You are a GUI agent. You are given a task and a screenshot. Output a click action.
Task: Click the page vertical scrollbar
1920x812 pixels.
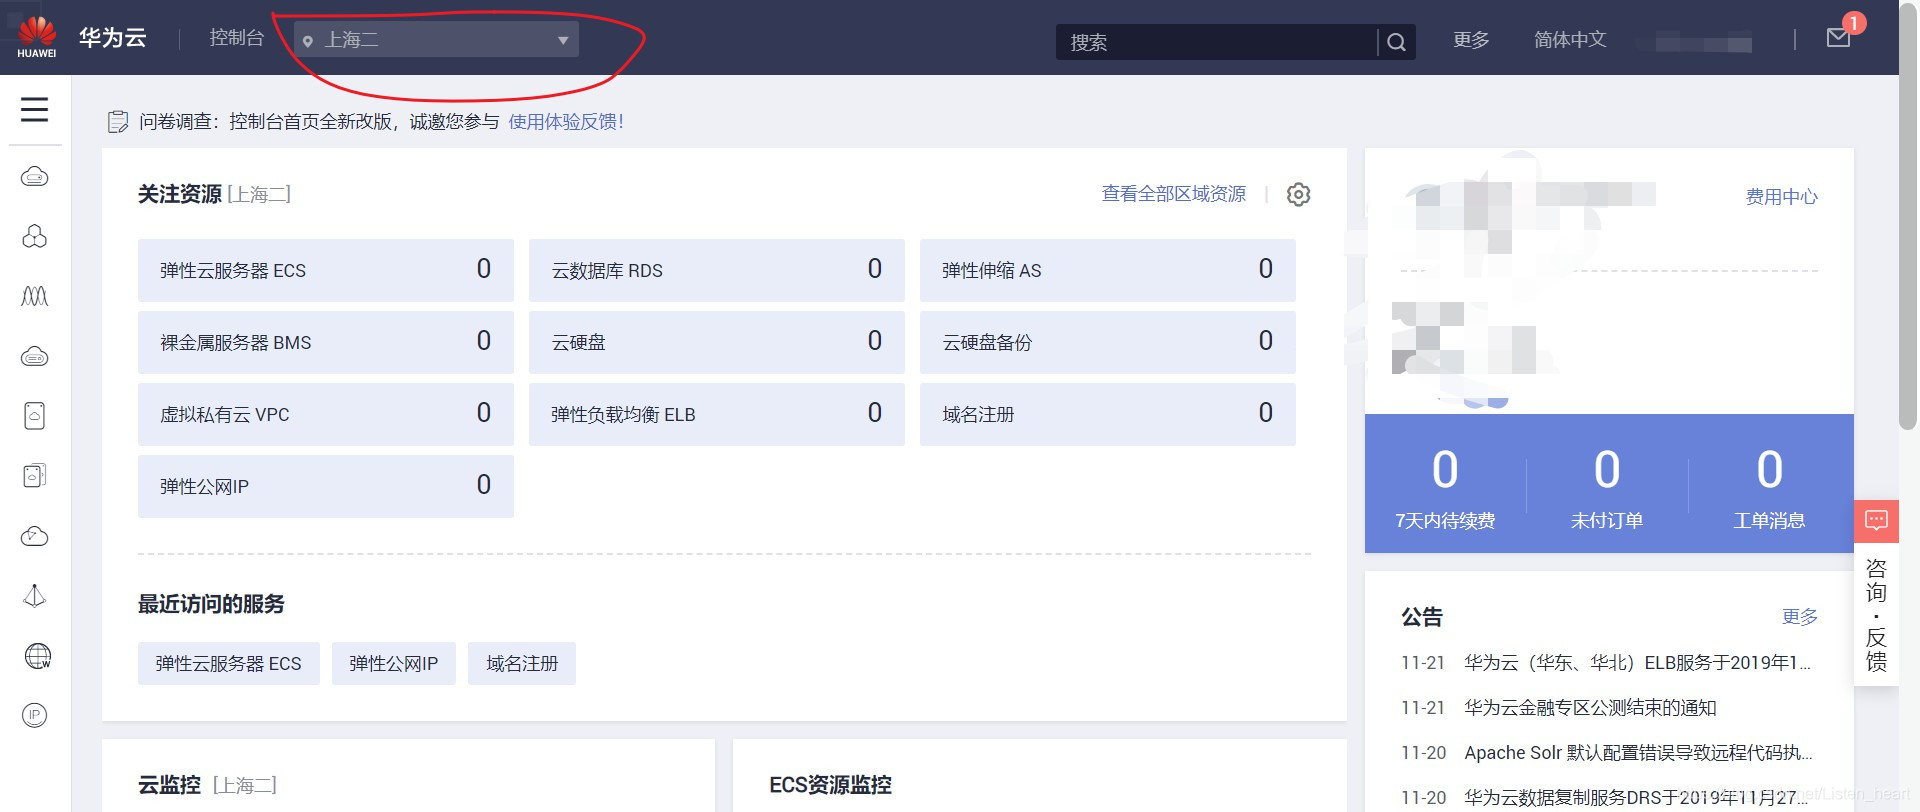(1909, 215)
